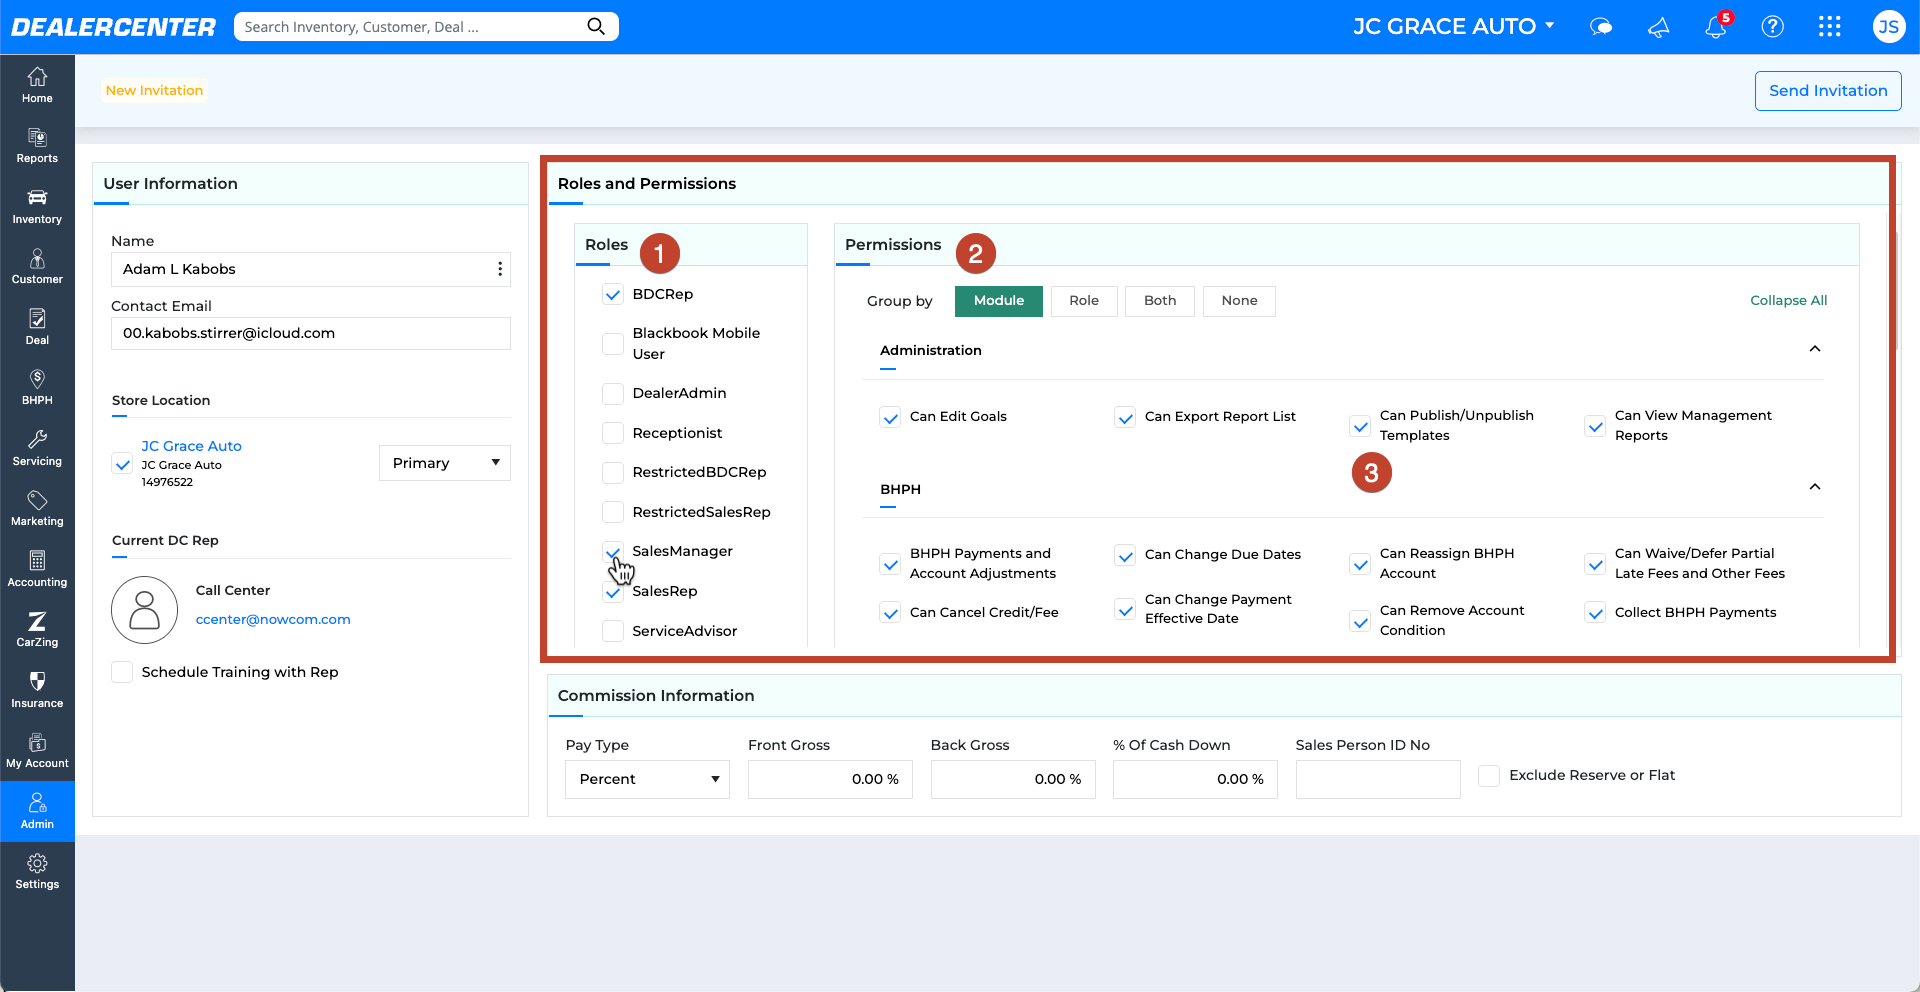Screen dimensions: 1920x992
Task: Click the Back Gross percentage field
Action: point(1013,779)
